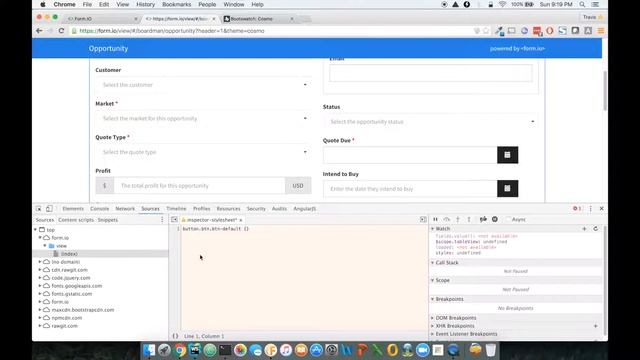Open Chrome from the dock

pos(180,350)
